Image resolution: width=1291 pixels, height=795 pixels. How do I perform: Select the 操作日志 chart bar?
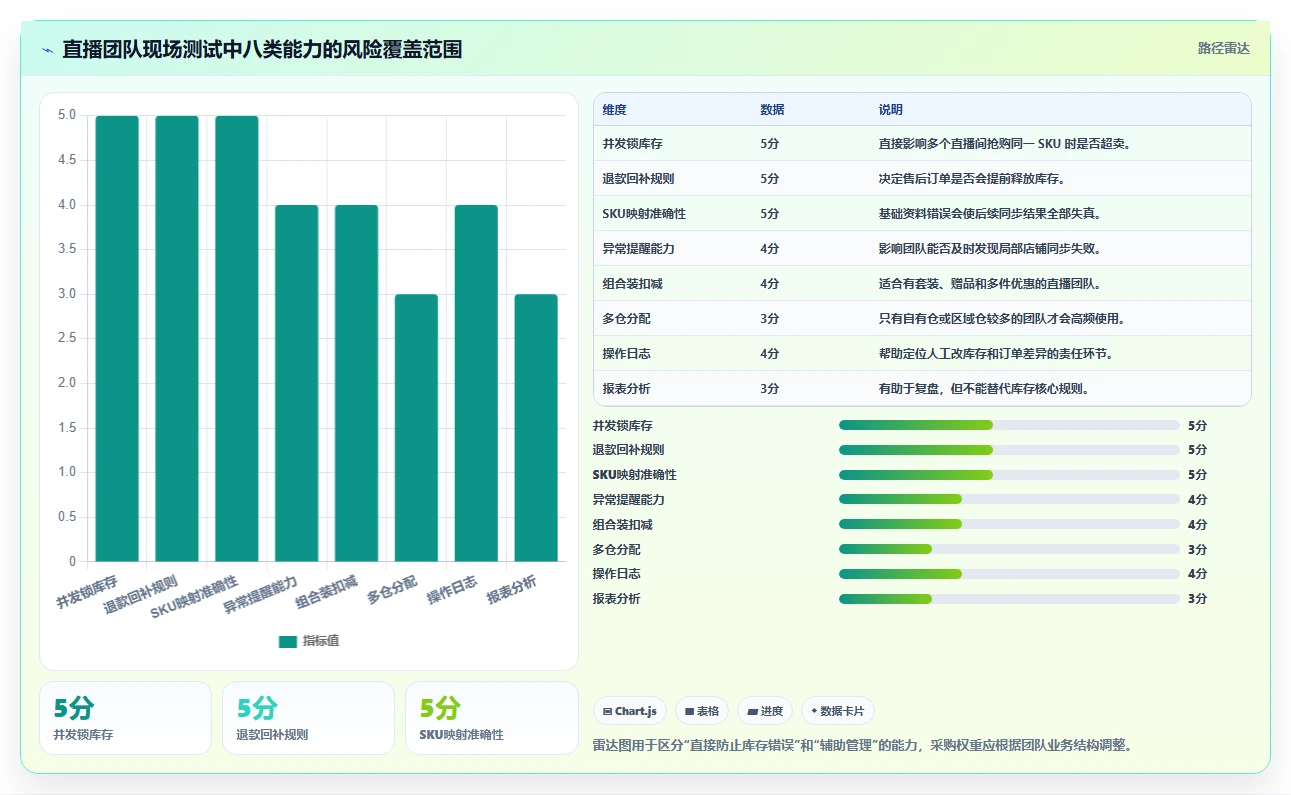[476, 383]
